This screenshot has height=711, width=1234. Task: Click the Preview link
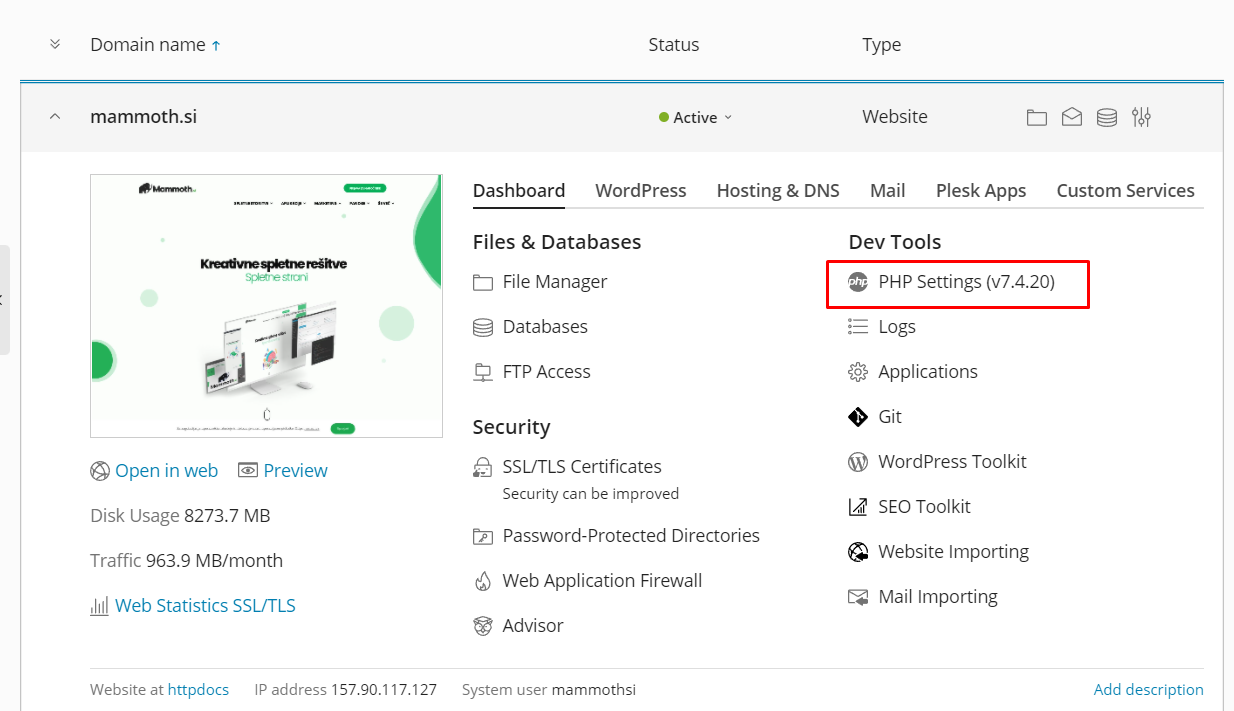tap(296, 471)
